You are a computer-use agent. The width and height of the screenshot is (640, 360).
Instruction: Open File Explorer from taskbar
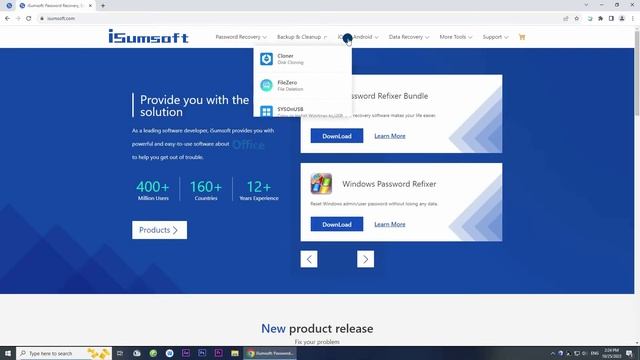[235, 353]
